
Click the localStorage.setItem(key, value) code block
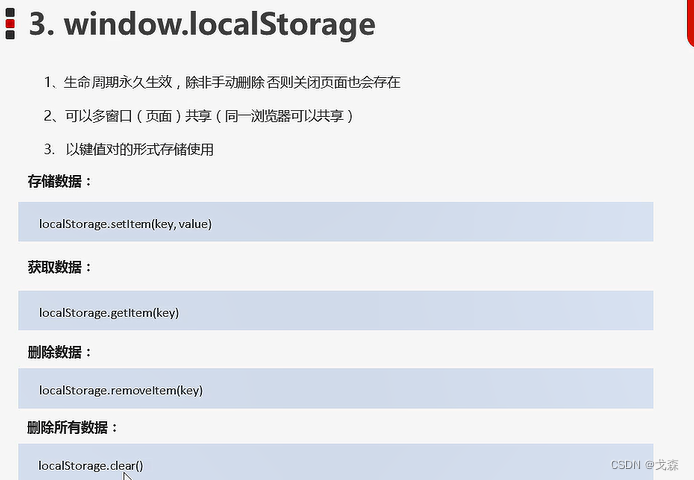click(x=335, y=222)
